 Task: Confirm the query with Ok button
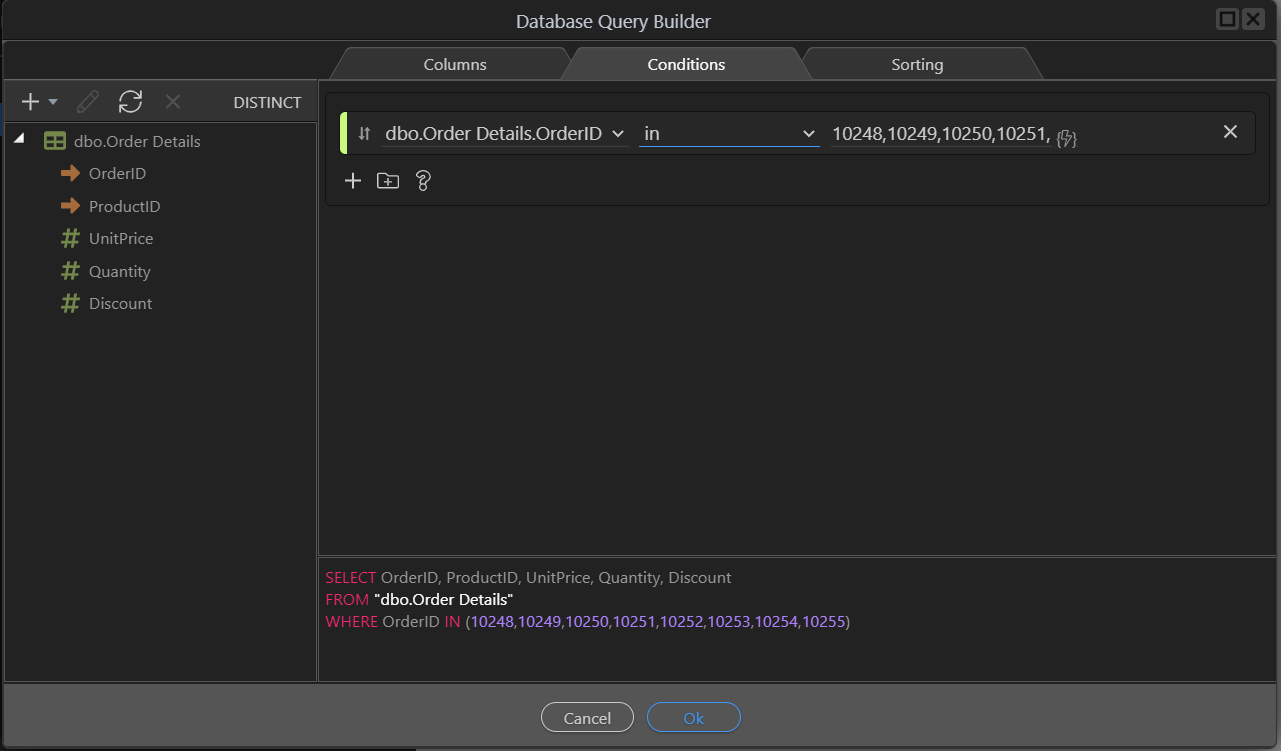tap(693, 718)
